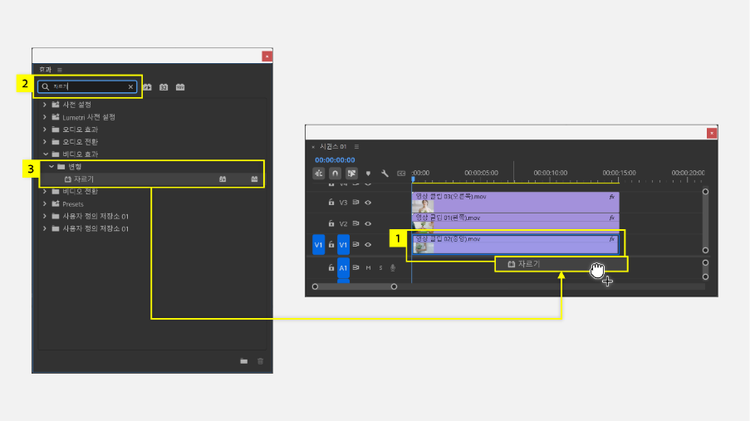
Task: Expand Lumetri 사전 설정 folder
Action: coord(45,117)
